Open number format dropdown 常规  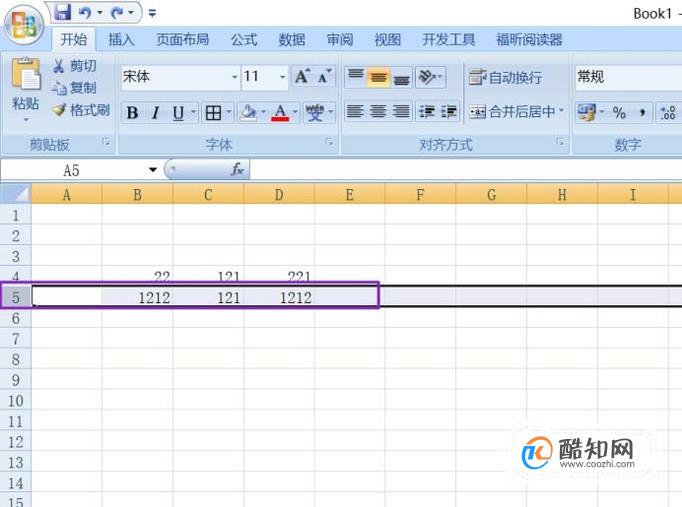[x=629, y=77]
